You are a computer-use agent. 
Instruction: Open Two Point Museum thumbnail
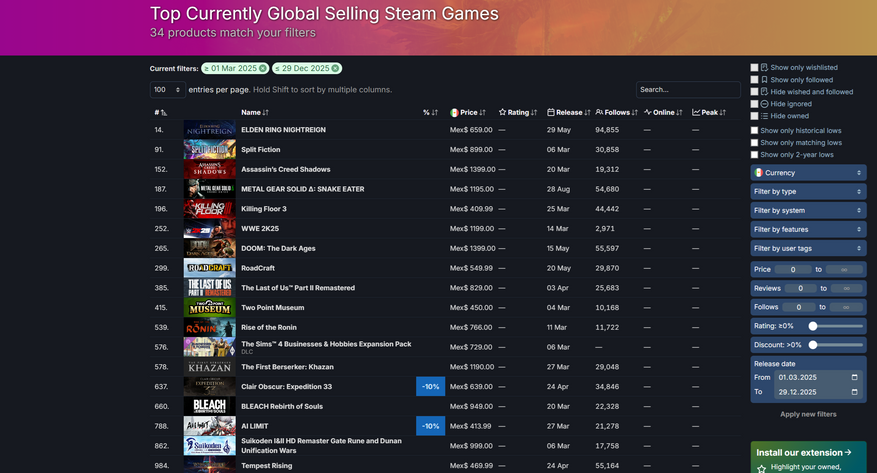click(210, 308)
